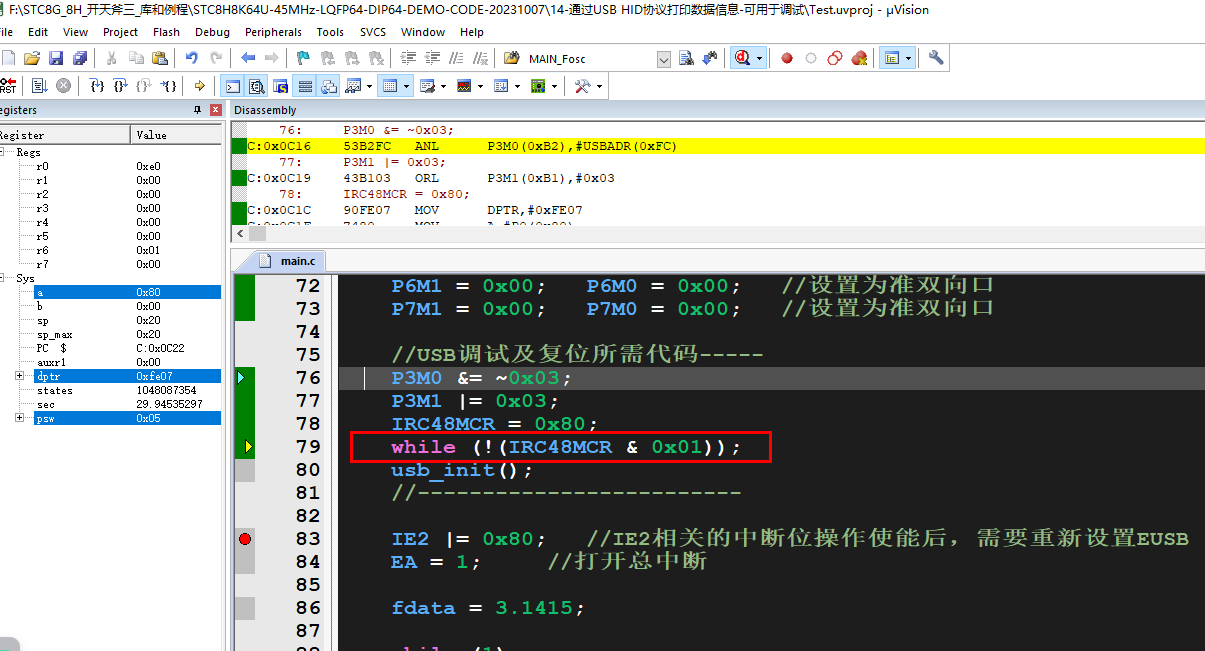Open the View menu
The height and width of the screenshot is (651, 1205).
tap(76, 32)
